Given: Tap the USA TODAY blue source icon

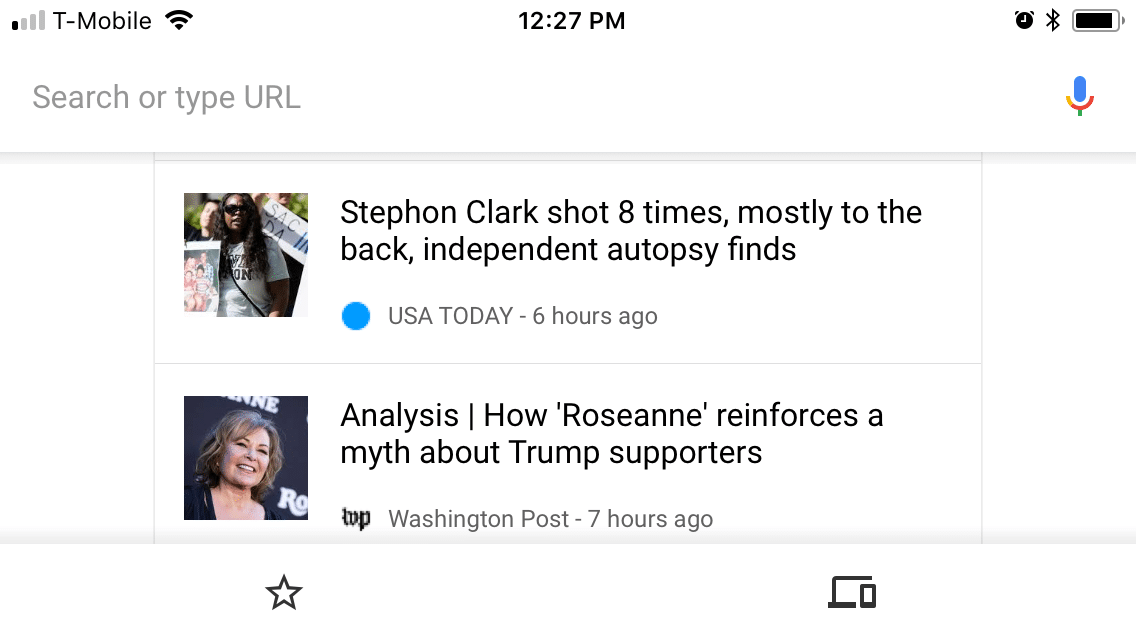Looking at the screenshot, I should coord(356,316).
